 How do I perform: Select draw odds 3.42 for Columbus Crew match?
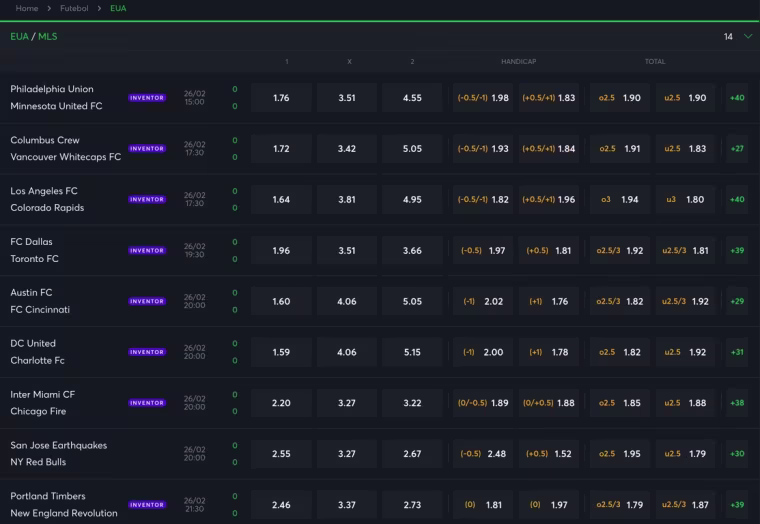(347, 148)
